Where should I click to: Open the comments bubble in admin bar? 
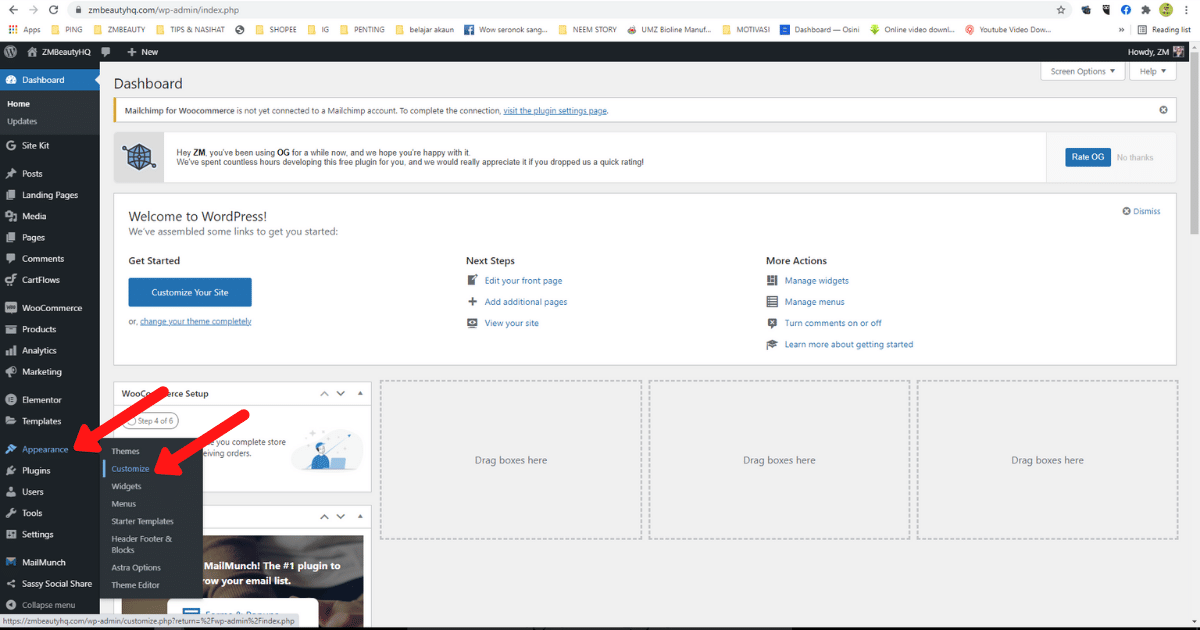point(106,51)
